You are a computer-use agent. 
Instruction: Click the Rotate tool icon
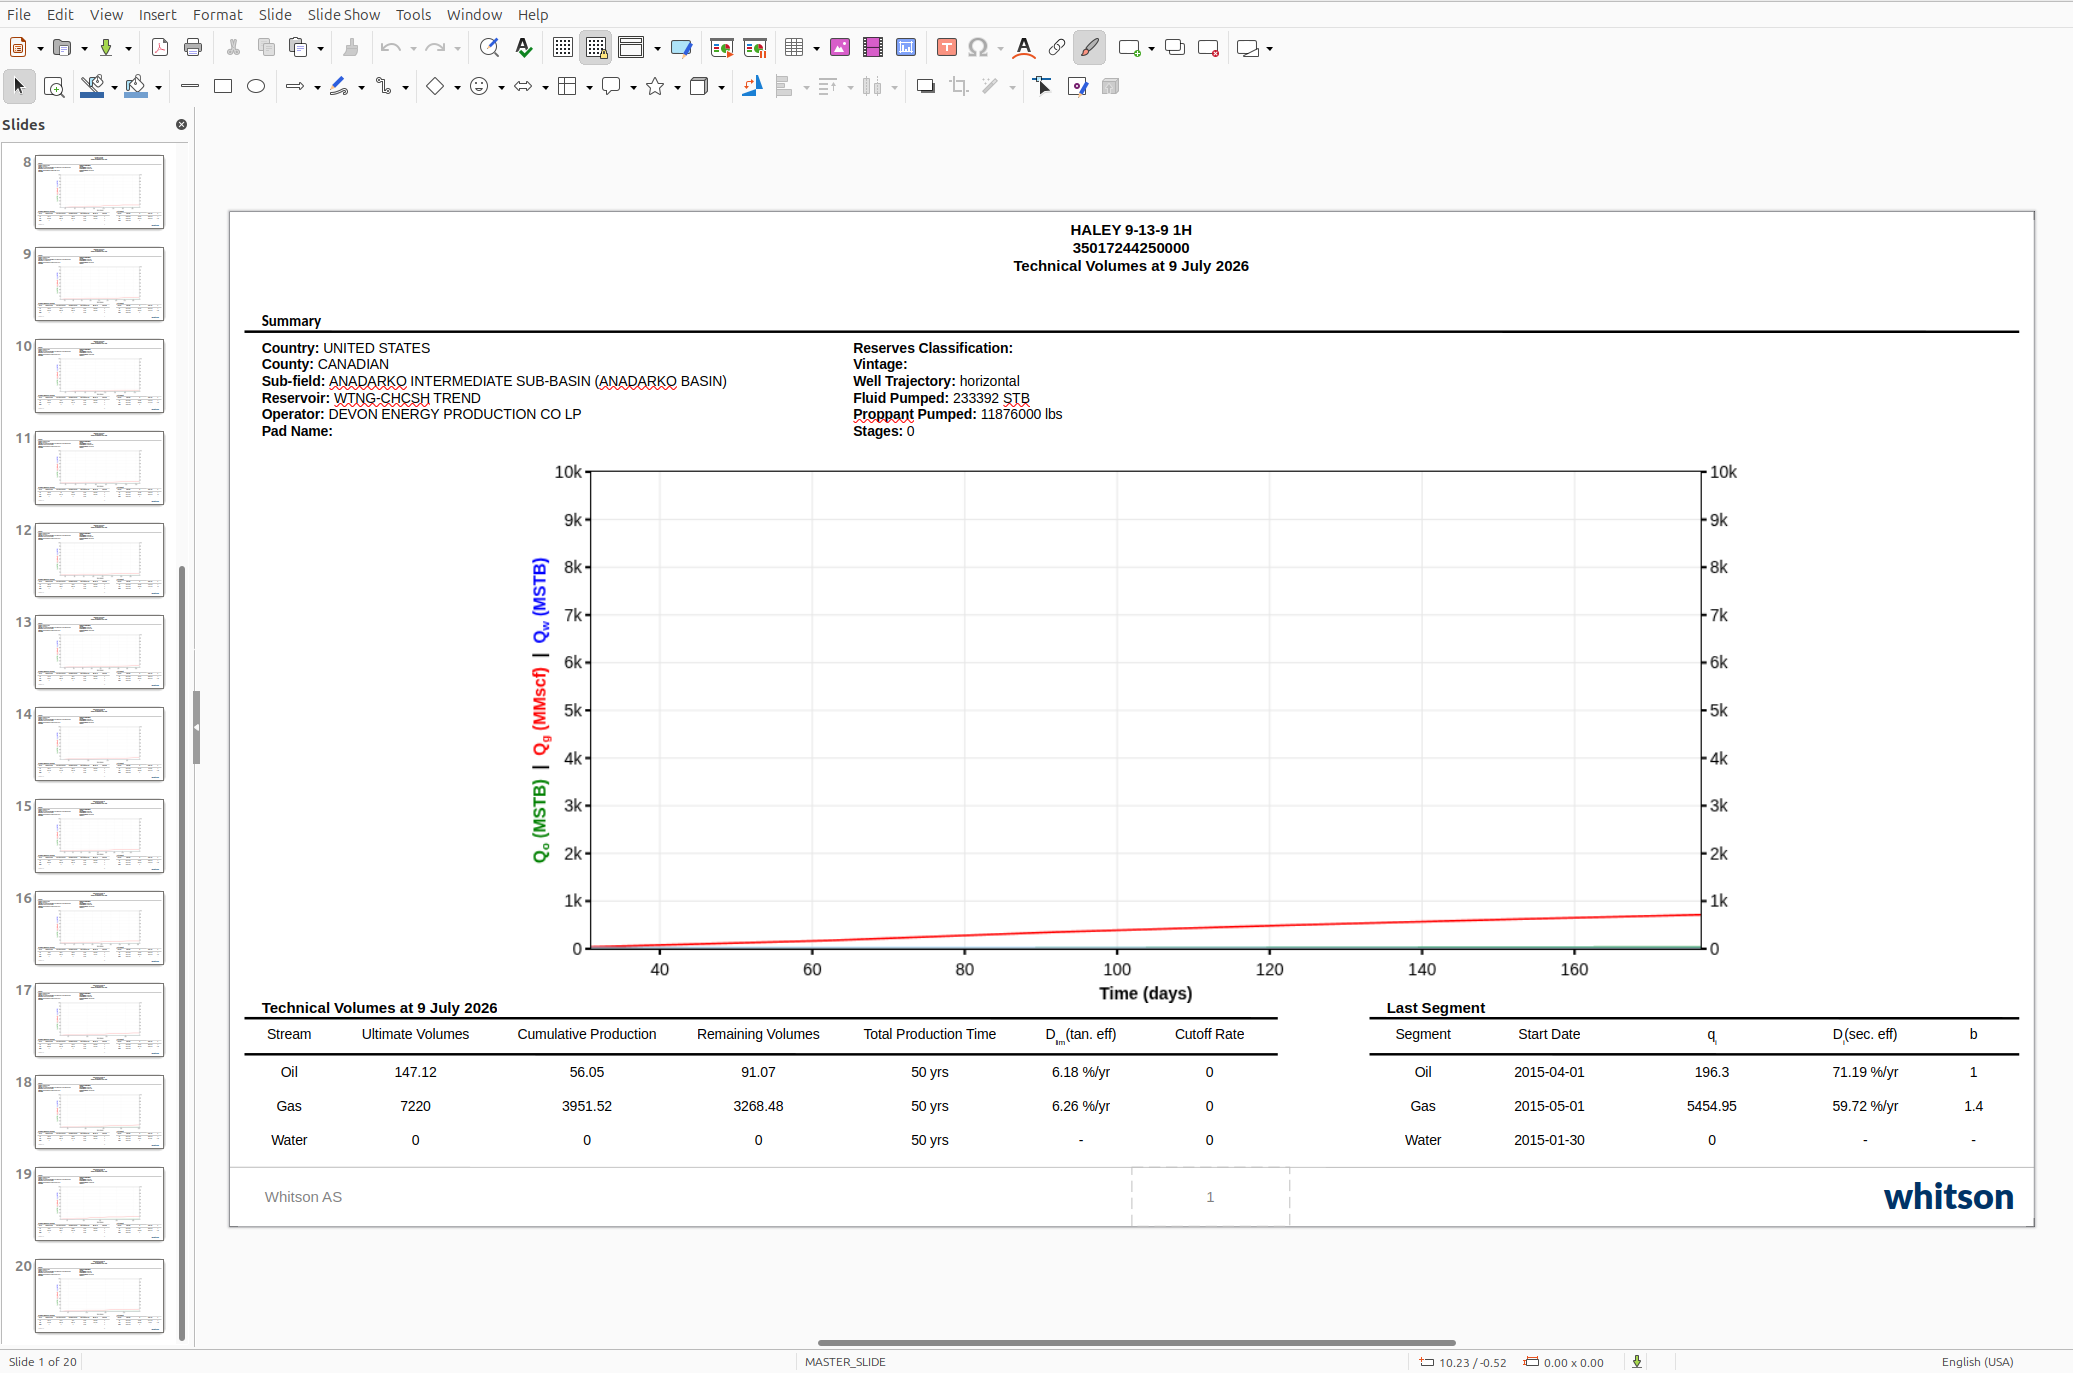(752, 87)
